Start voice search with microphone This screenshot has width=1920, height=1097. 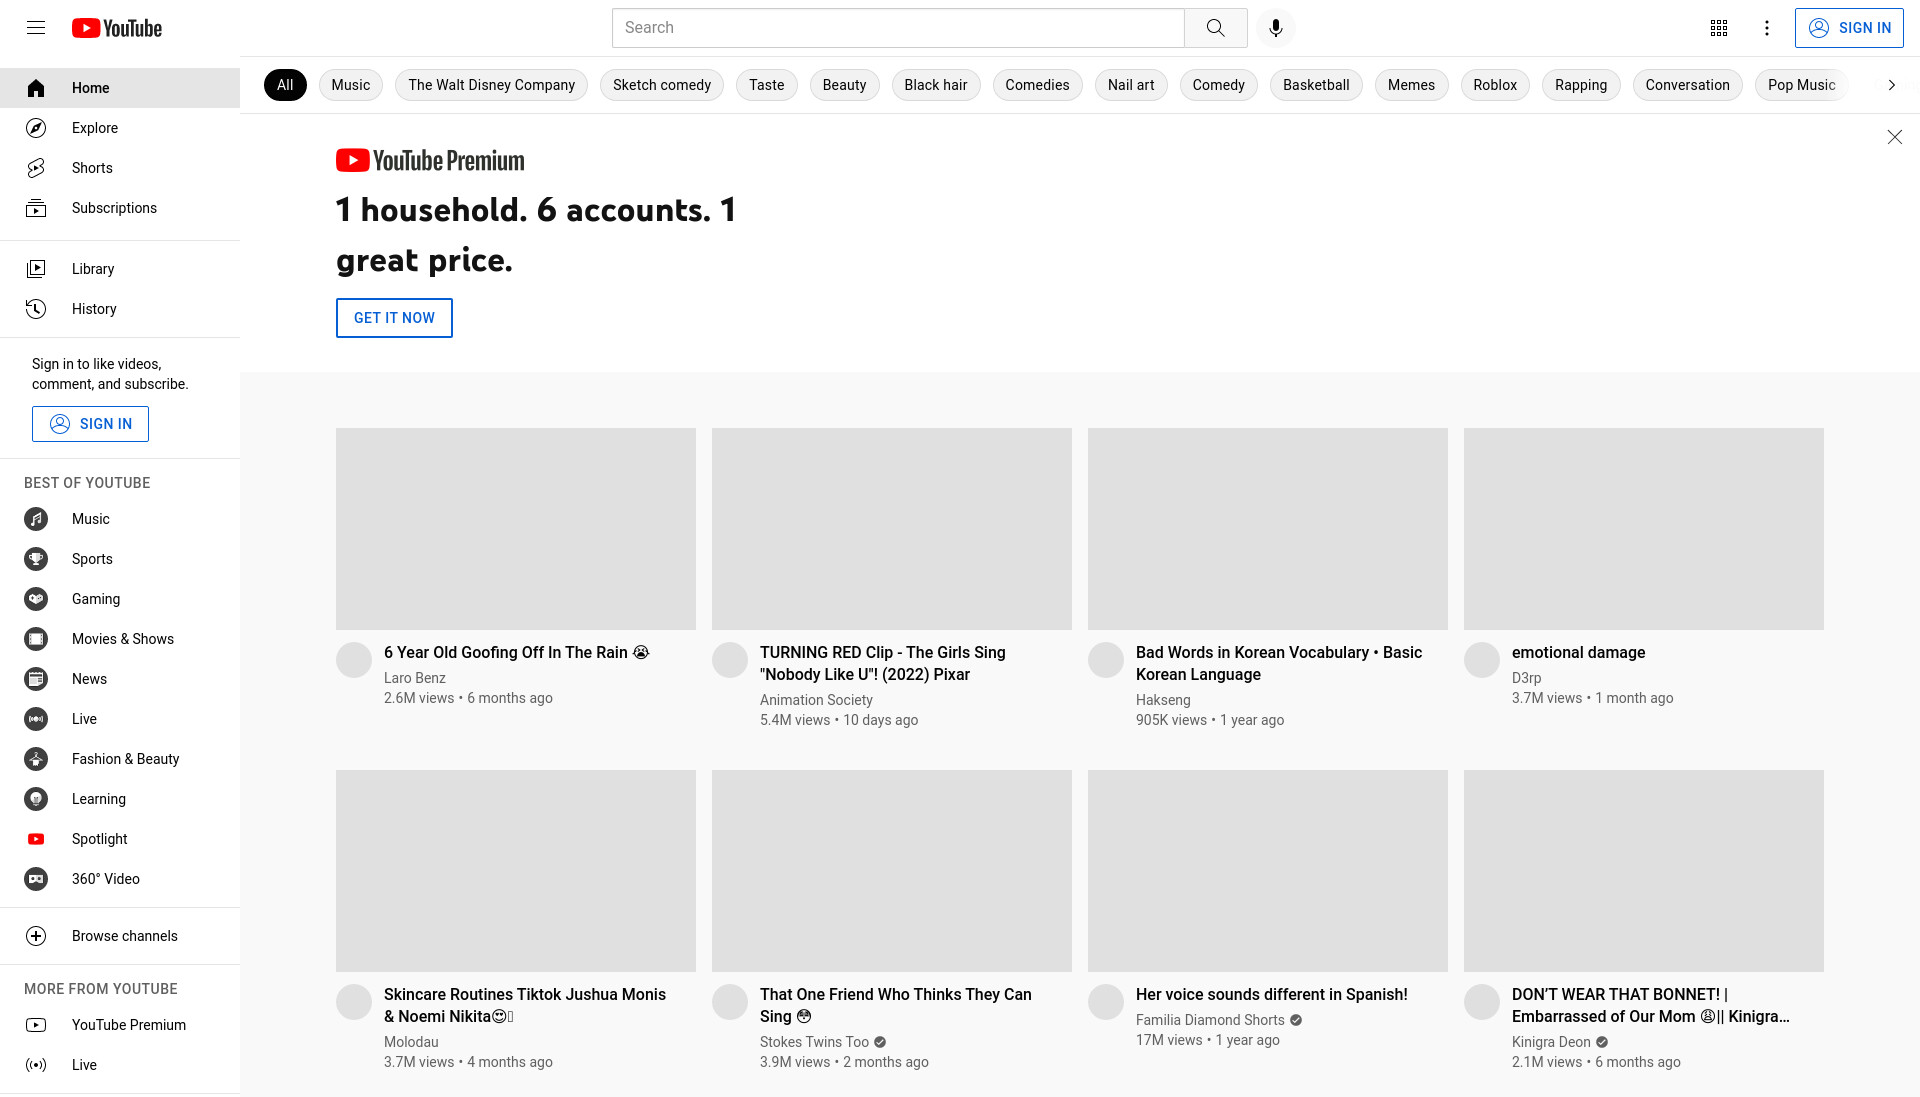(x=1275, y=28)
